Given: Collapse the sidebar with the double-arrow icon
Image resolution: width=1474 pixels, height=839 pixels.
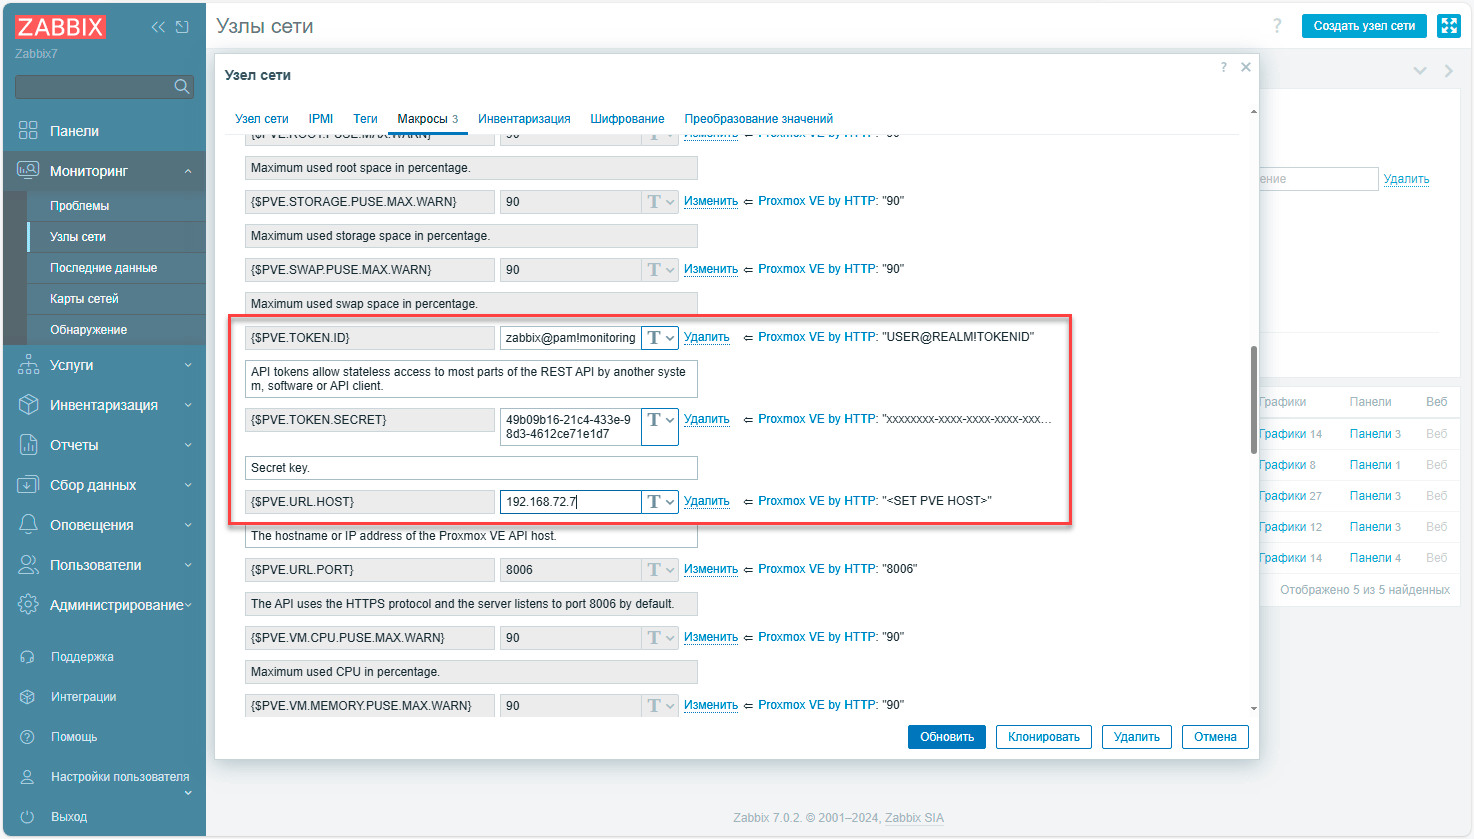Looking at the screenshot, I should click(x=158, y=27).
